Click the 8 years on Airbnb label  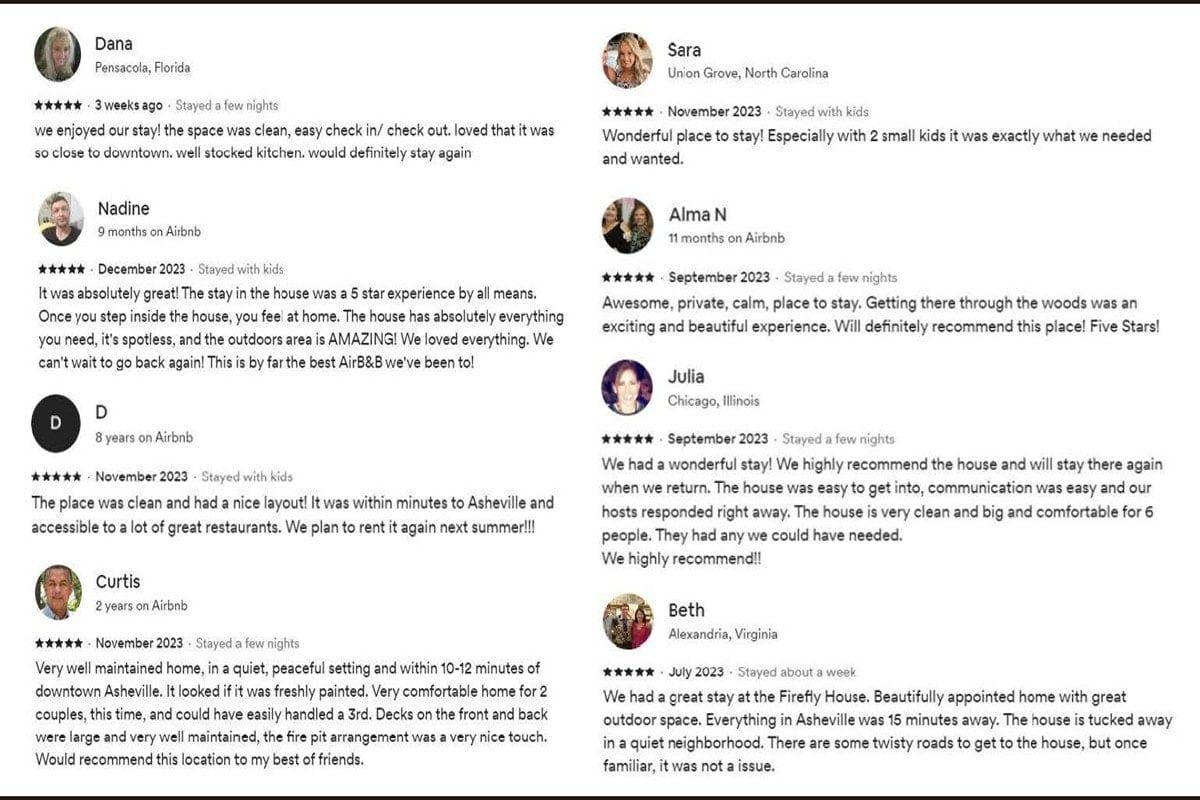[144, 438]
